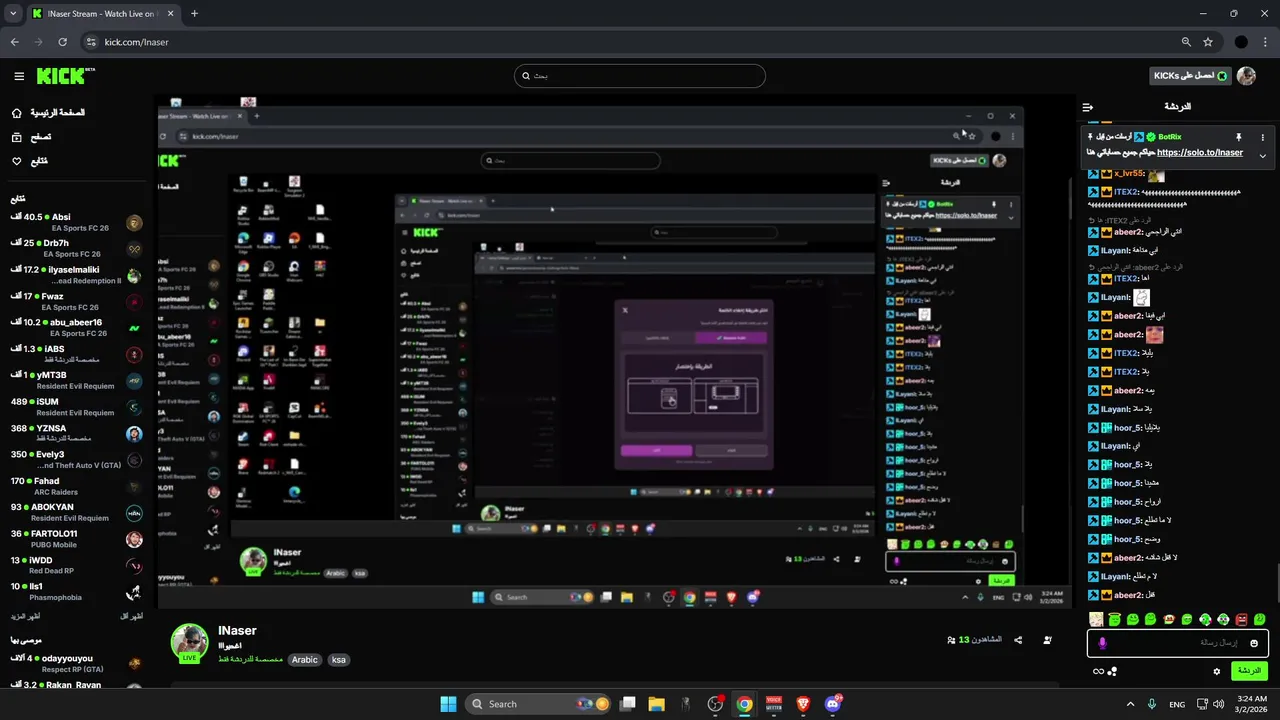Viewport: 1280px width, 720px height.
Task: Click the Kick search box
Action: pos(640,76)
